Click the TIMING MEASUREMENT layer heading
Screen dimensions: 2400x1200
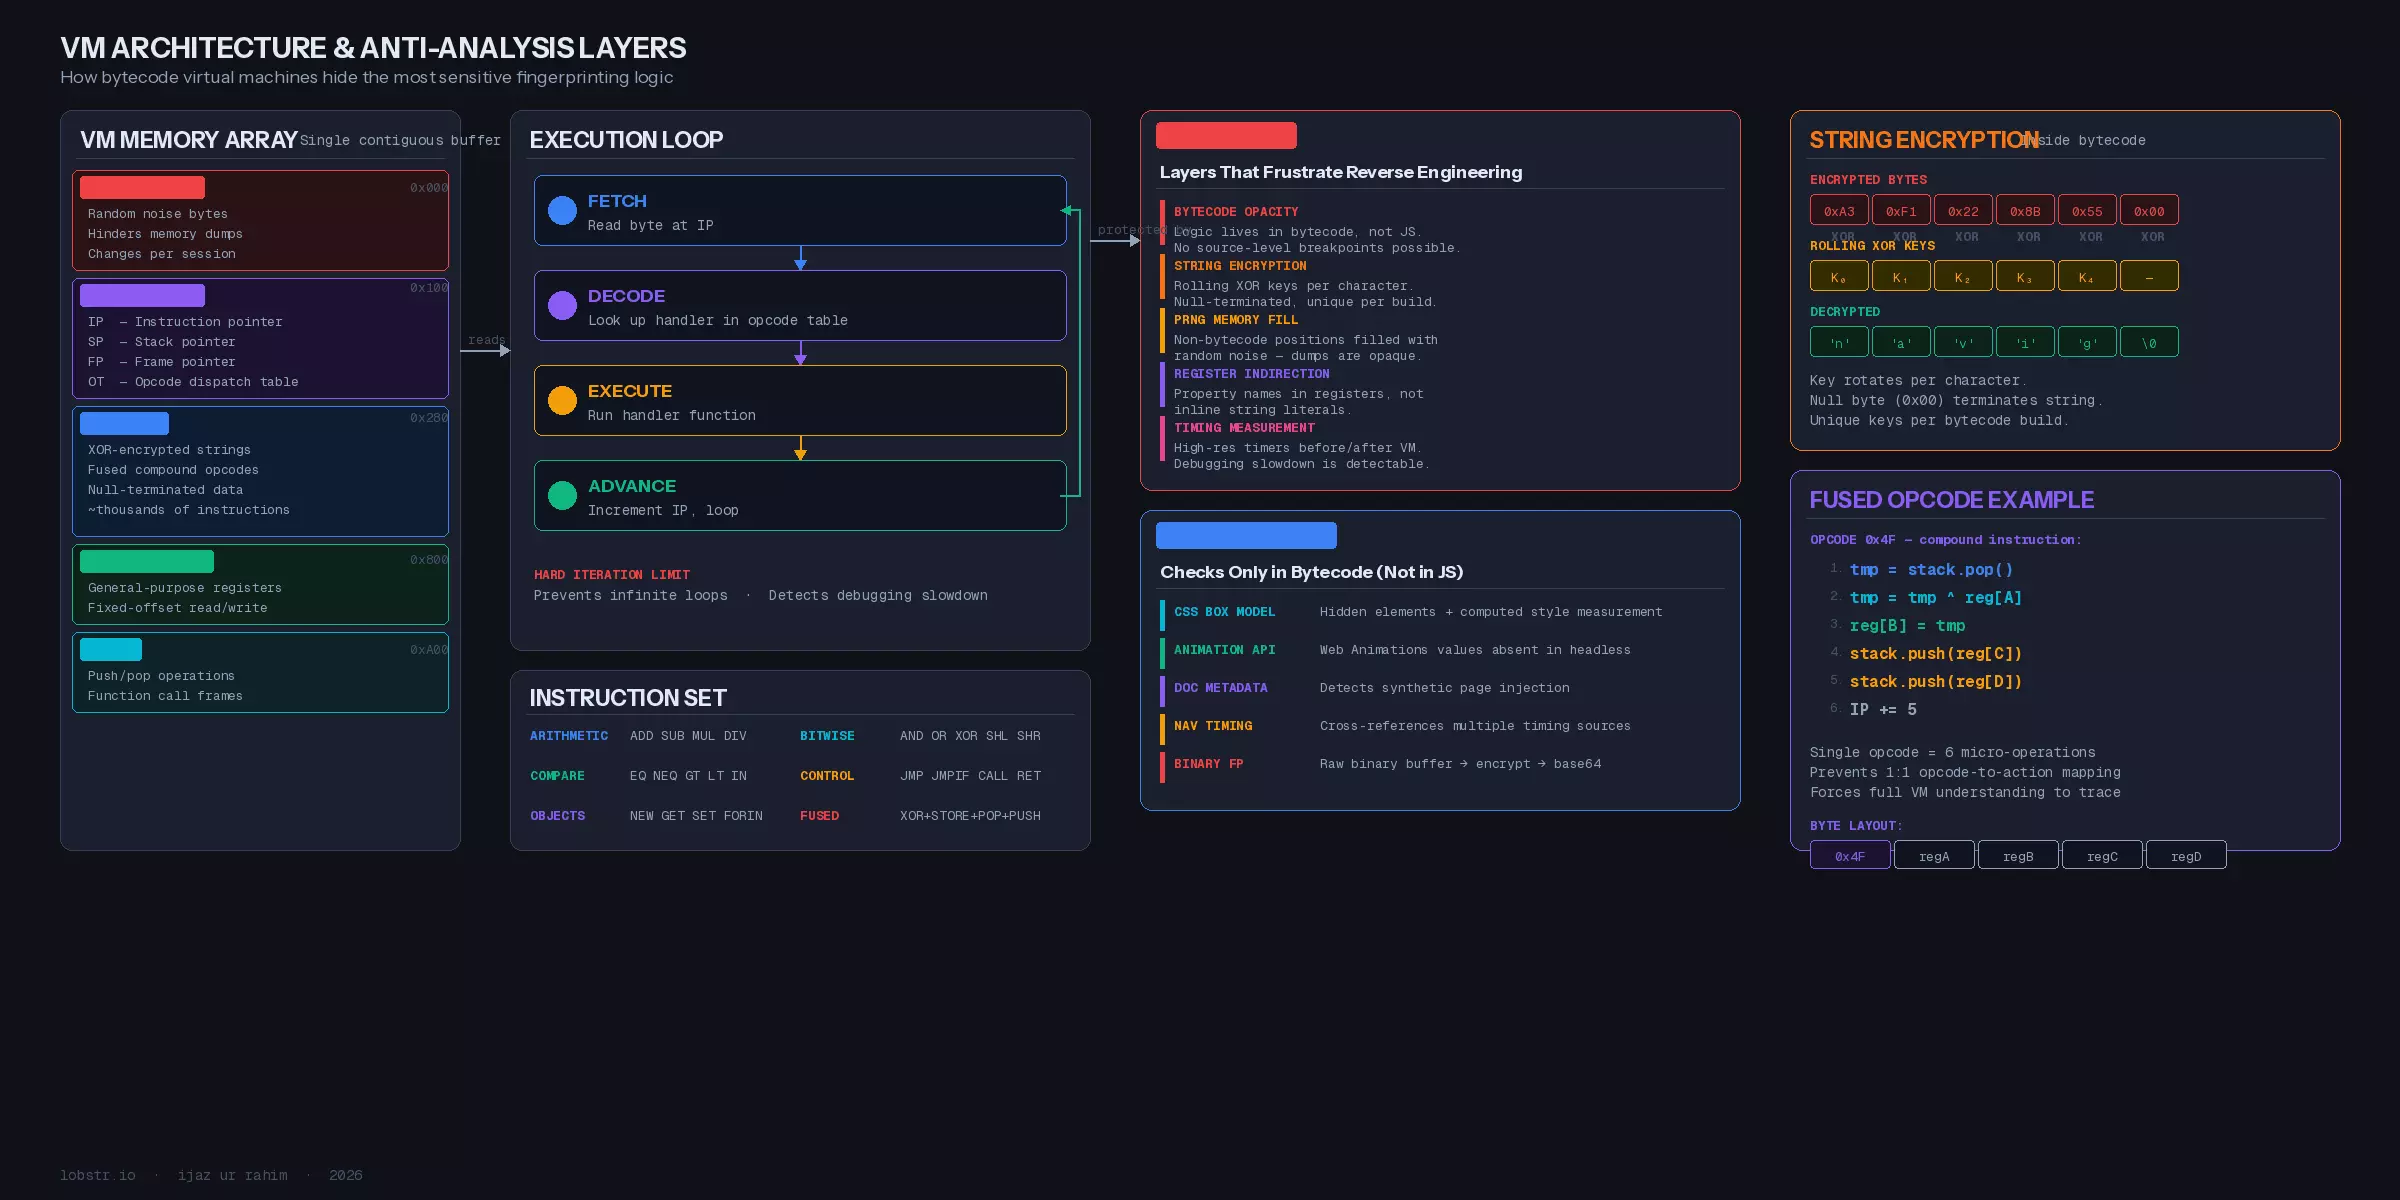coord(1243,428)
